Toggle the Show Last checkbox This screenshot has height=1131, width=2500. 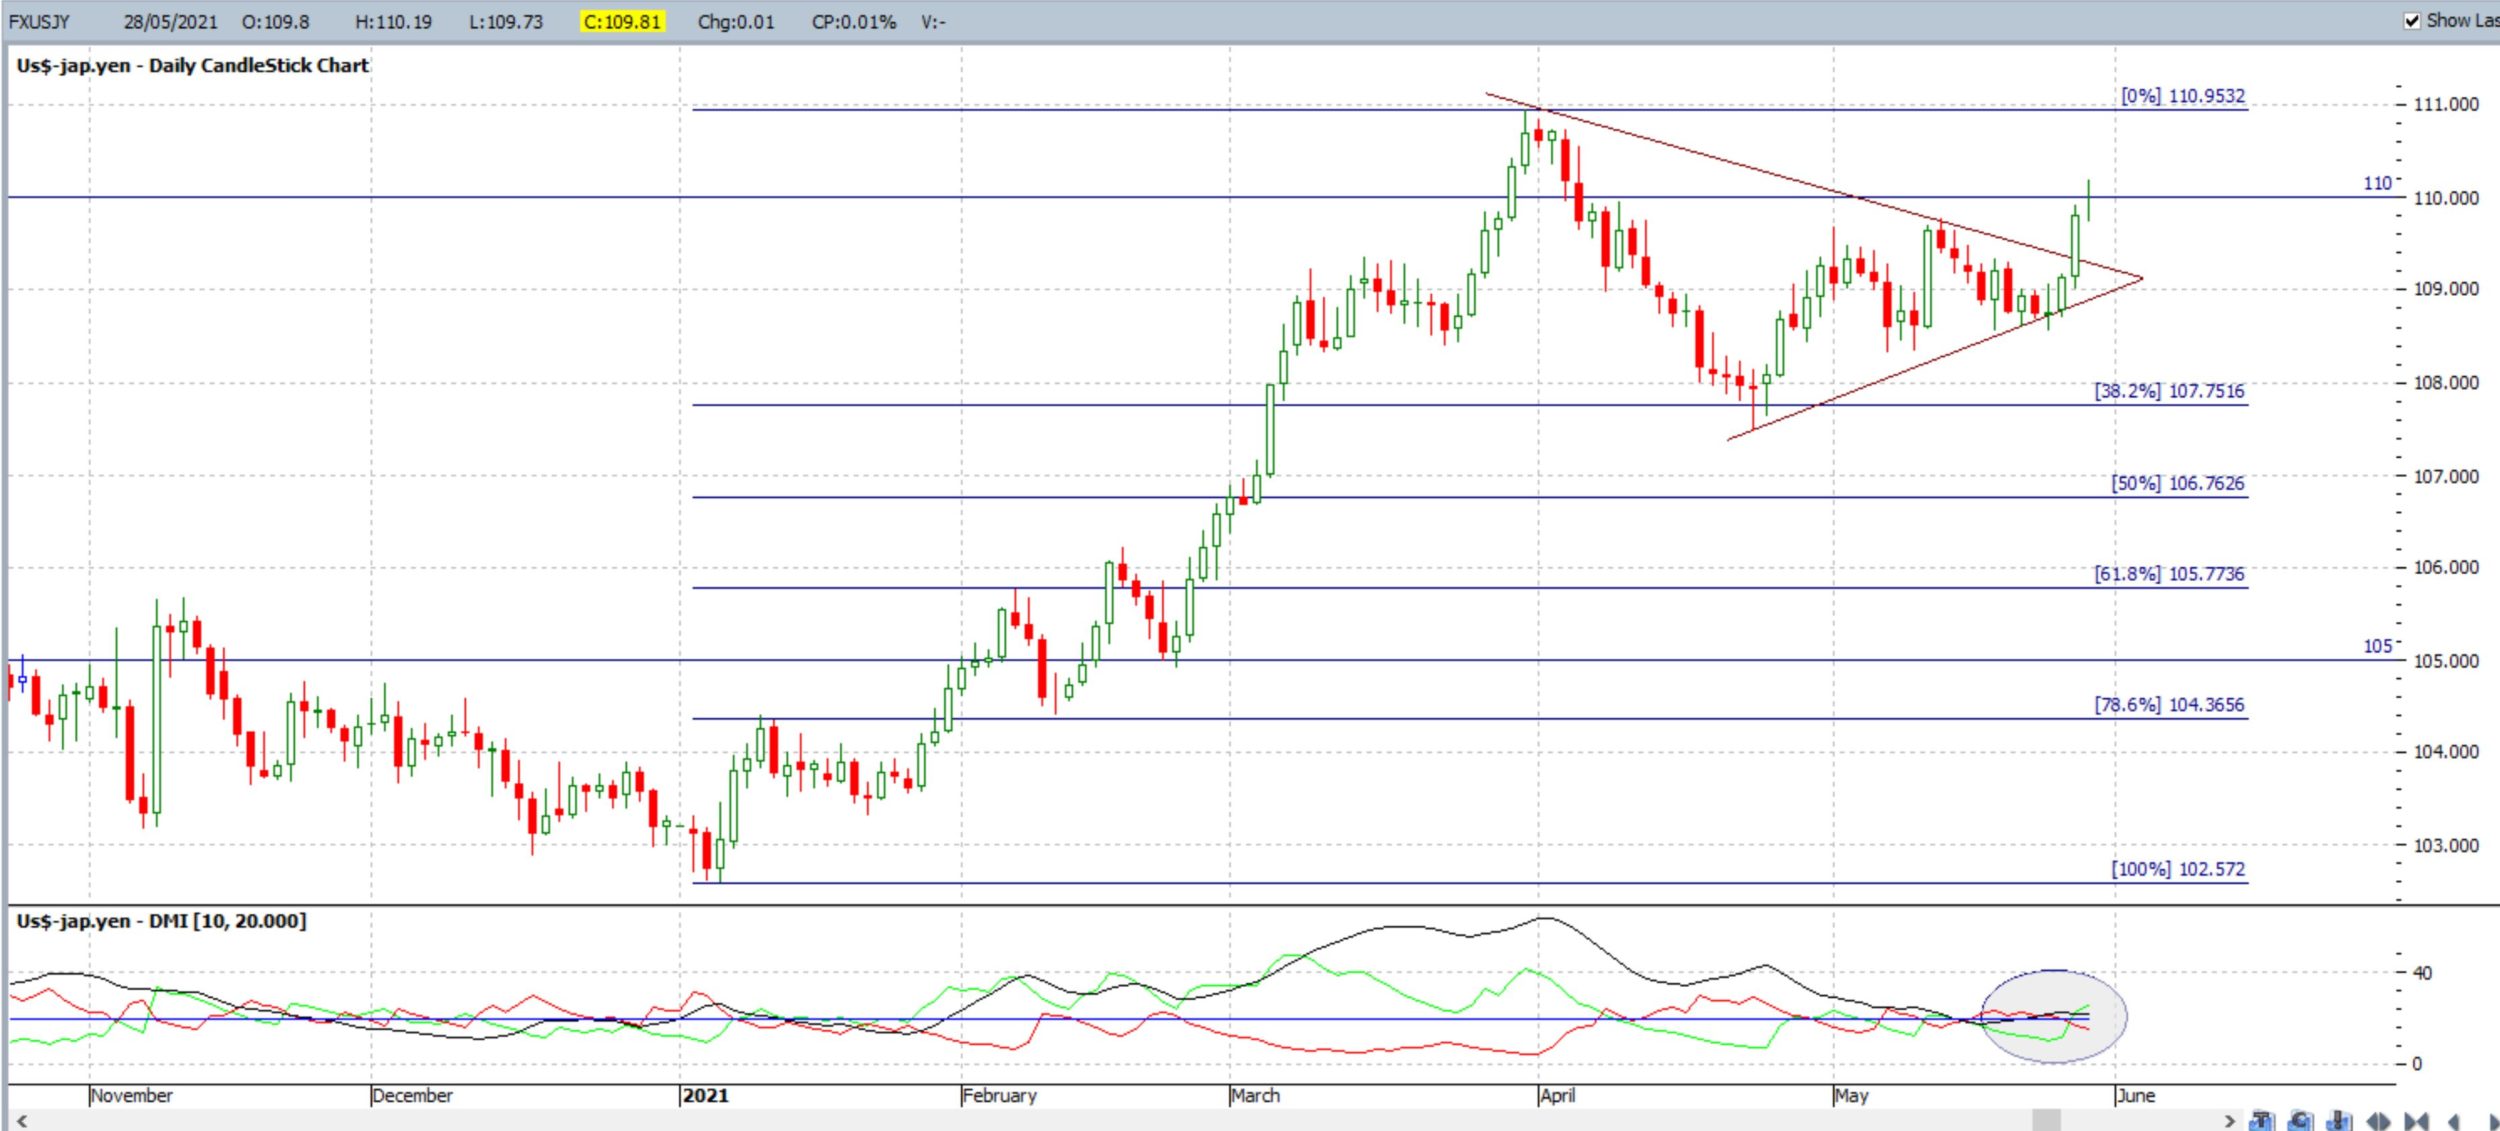pos(2412,21)
